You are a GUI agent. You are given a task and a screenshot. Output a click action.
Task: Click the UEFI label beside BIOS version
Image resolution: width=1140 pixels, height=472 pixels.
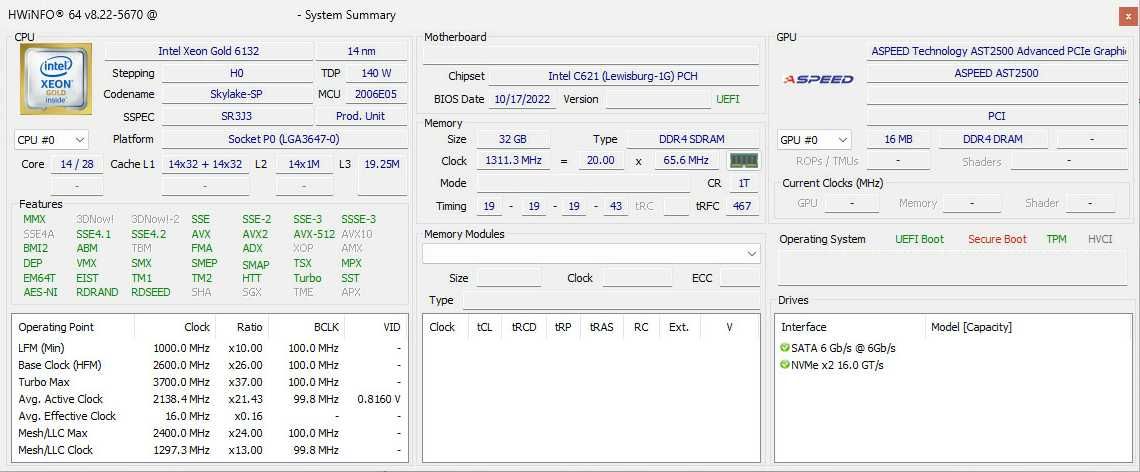(728, 100)
